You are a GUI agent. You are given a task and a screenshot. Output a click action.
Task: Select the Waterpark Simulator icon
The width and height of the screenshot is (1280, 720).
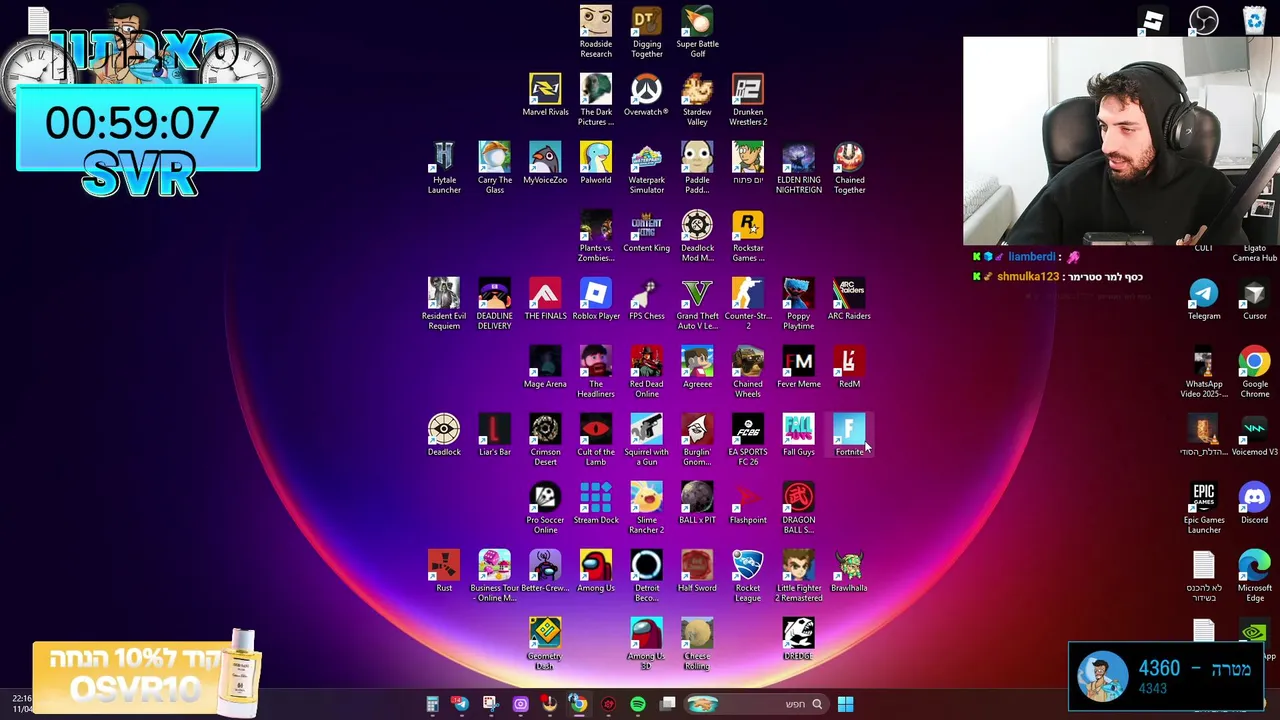click(646, 168)
